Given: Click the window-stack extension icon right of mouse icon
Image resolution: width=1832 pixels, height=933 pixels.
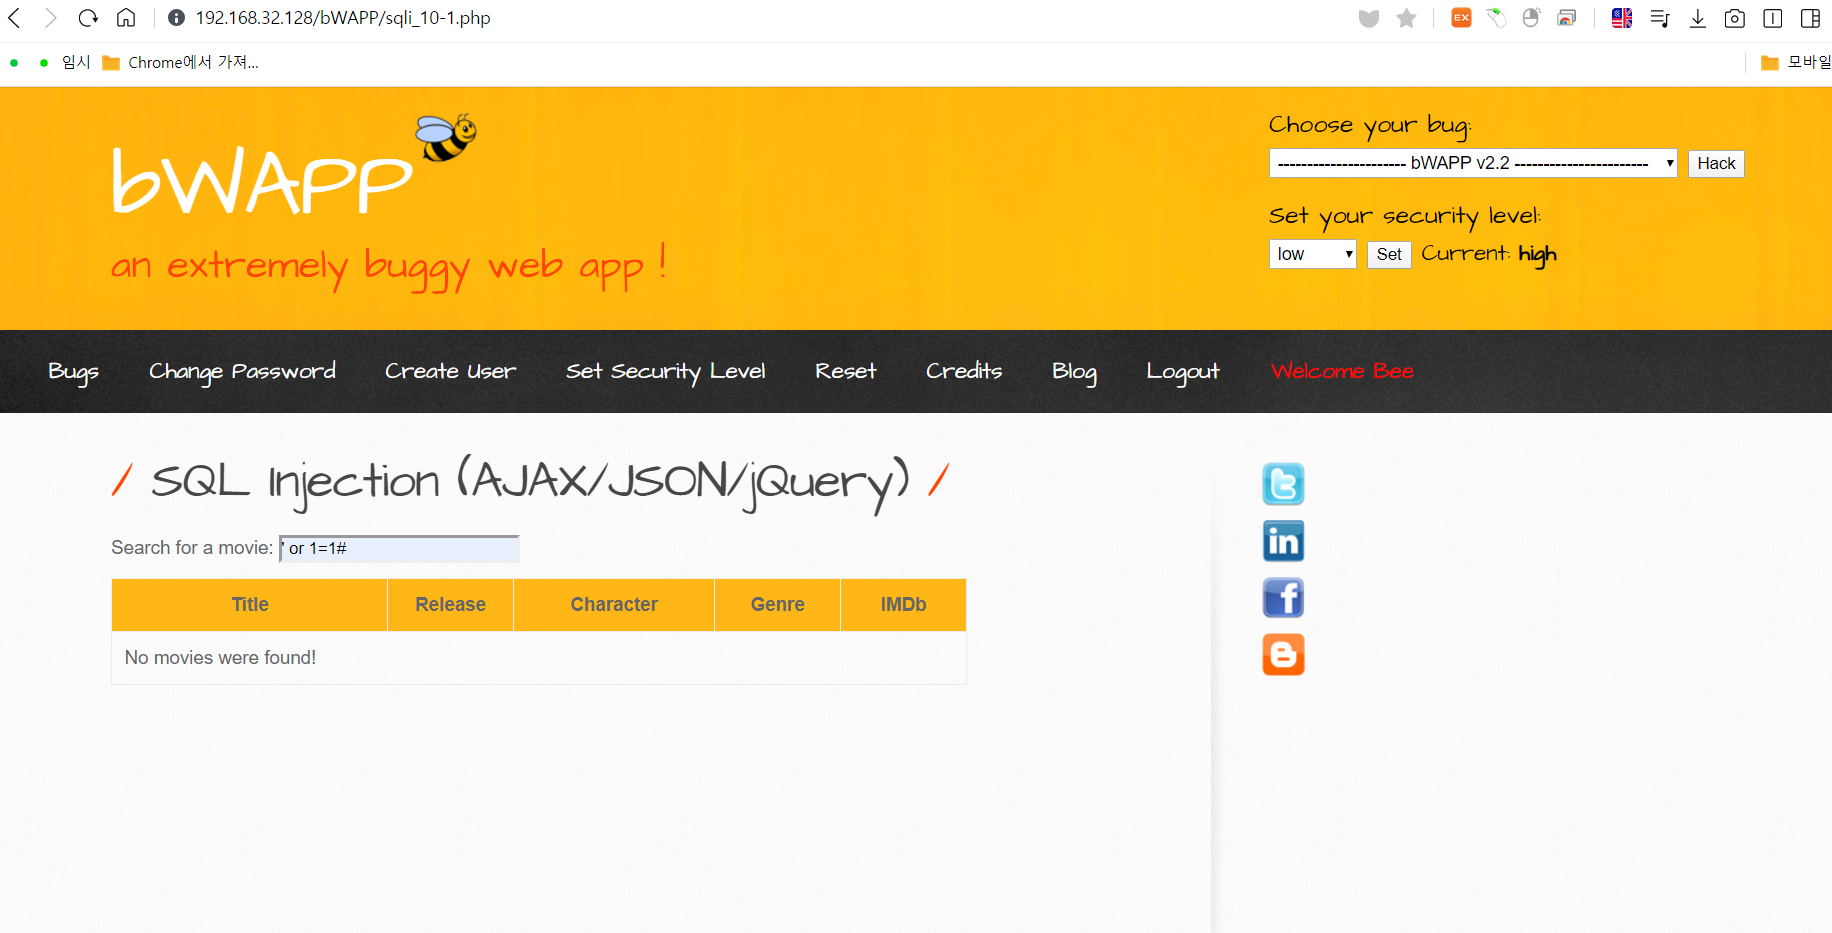Looking at the screenshot, I should 1567,18.
